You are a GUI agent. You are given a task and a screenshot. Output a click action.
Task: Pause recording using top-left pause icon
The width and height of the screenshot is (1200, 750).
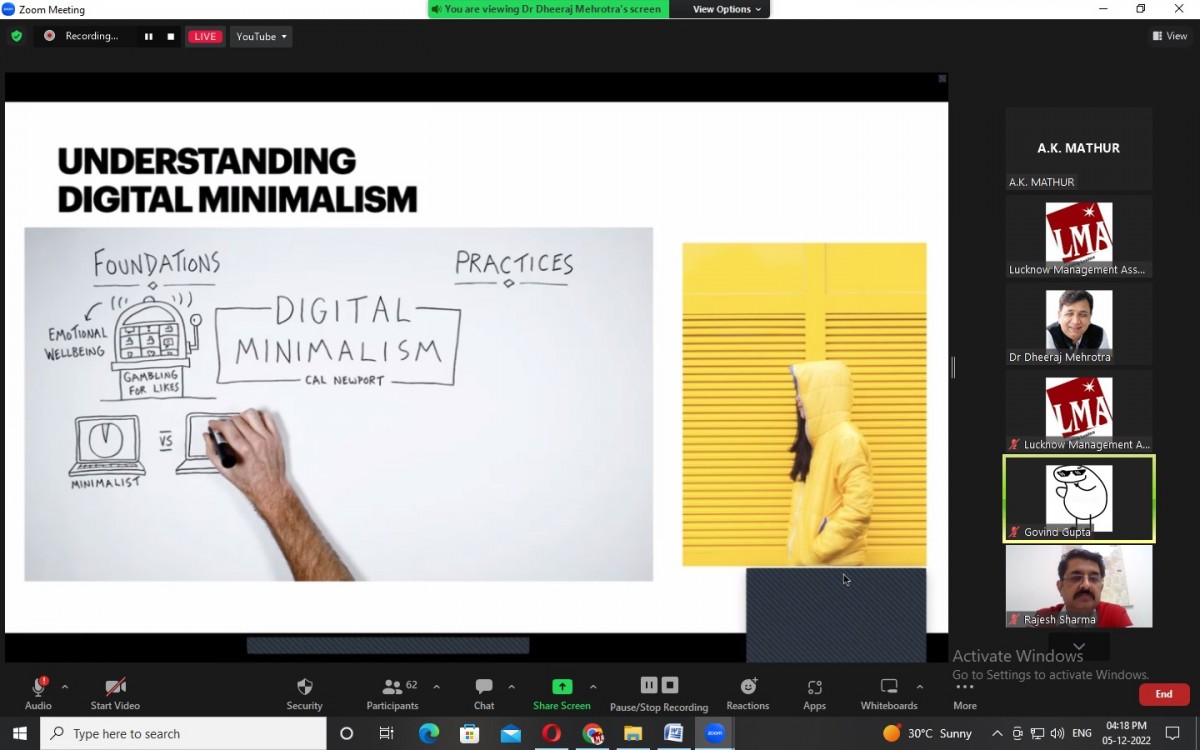click(148, 37)
